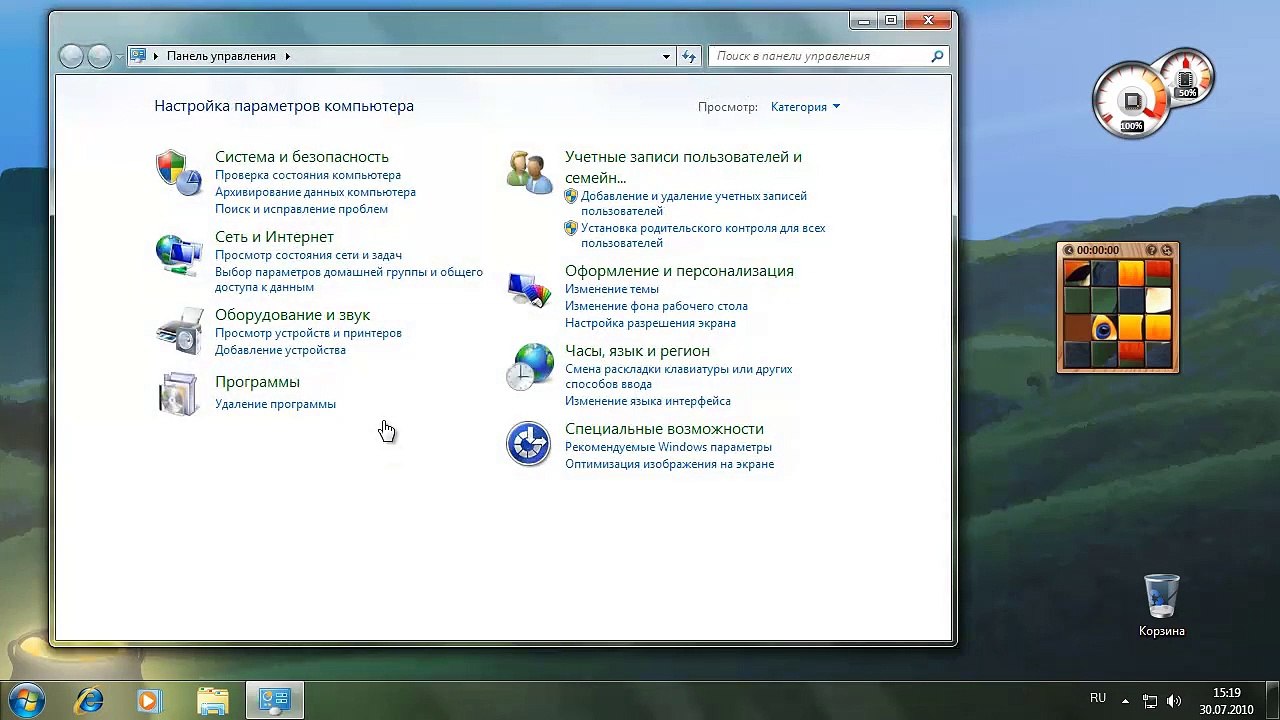Expand the arrow after Панель управления breadcrumb
The height and width of the screenshot is (720, 1280).
[287, 56]
